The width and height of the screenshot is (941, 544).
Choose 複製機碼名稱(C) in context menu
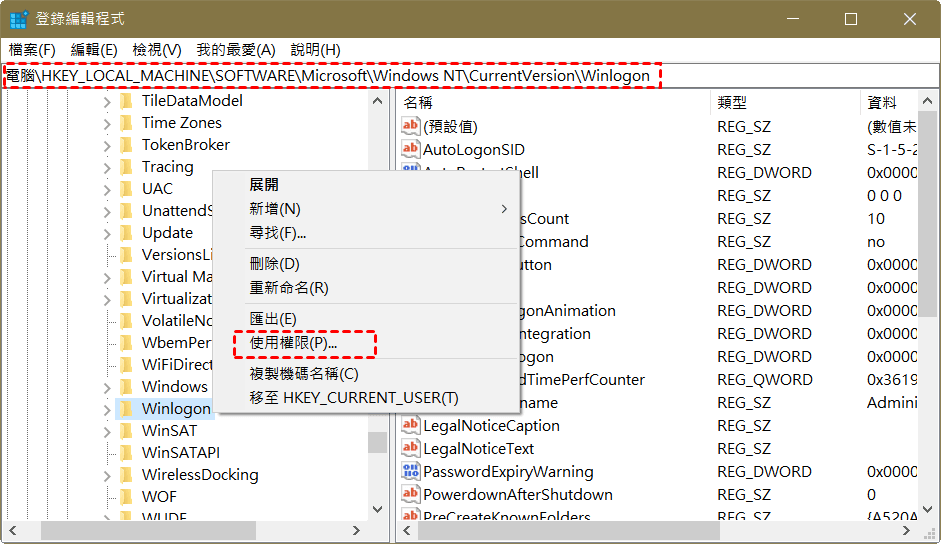pyautogui.click(x=366, y=374)
